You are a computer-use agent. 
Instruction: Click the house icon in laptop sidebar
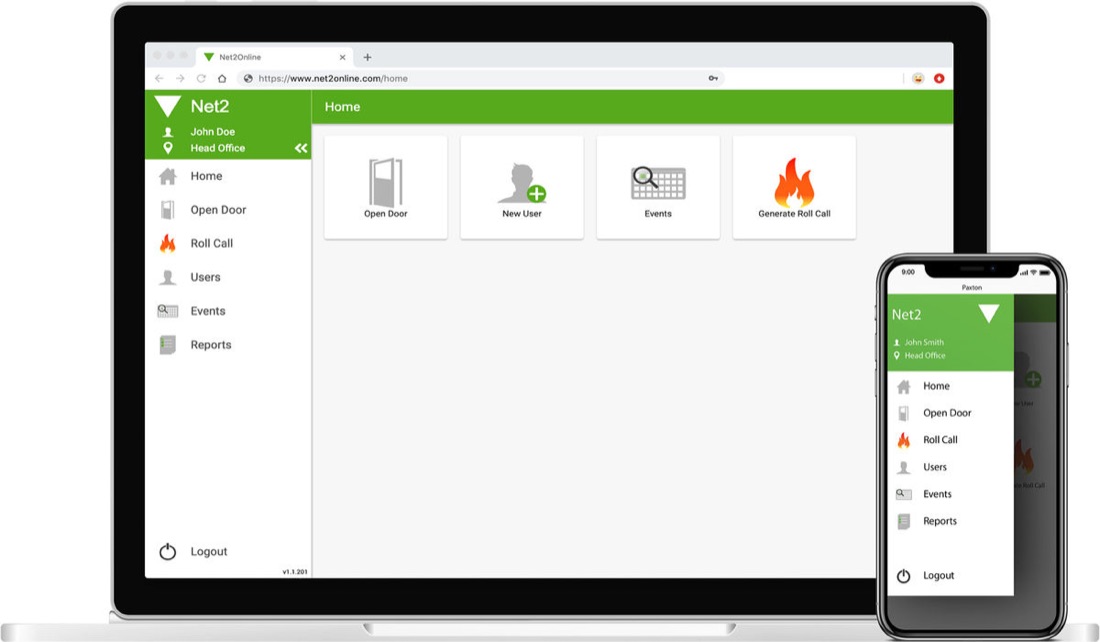168,176
